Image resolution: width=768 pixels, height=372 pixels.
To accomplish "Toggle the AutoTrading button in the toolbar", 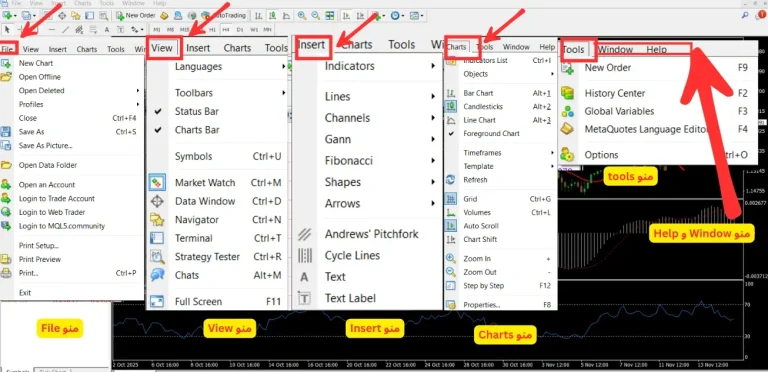I will click(x=224, y=16).
